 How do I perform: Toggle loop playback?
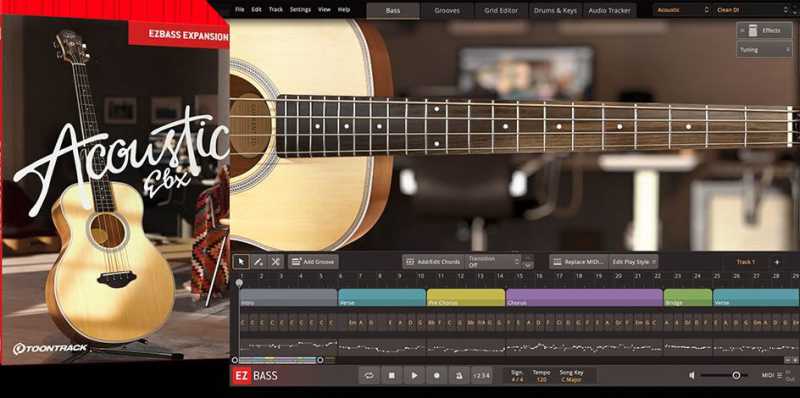point(369,376)
